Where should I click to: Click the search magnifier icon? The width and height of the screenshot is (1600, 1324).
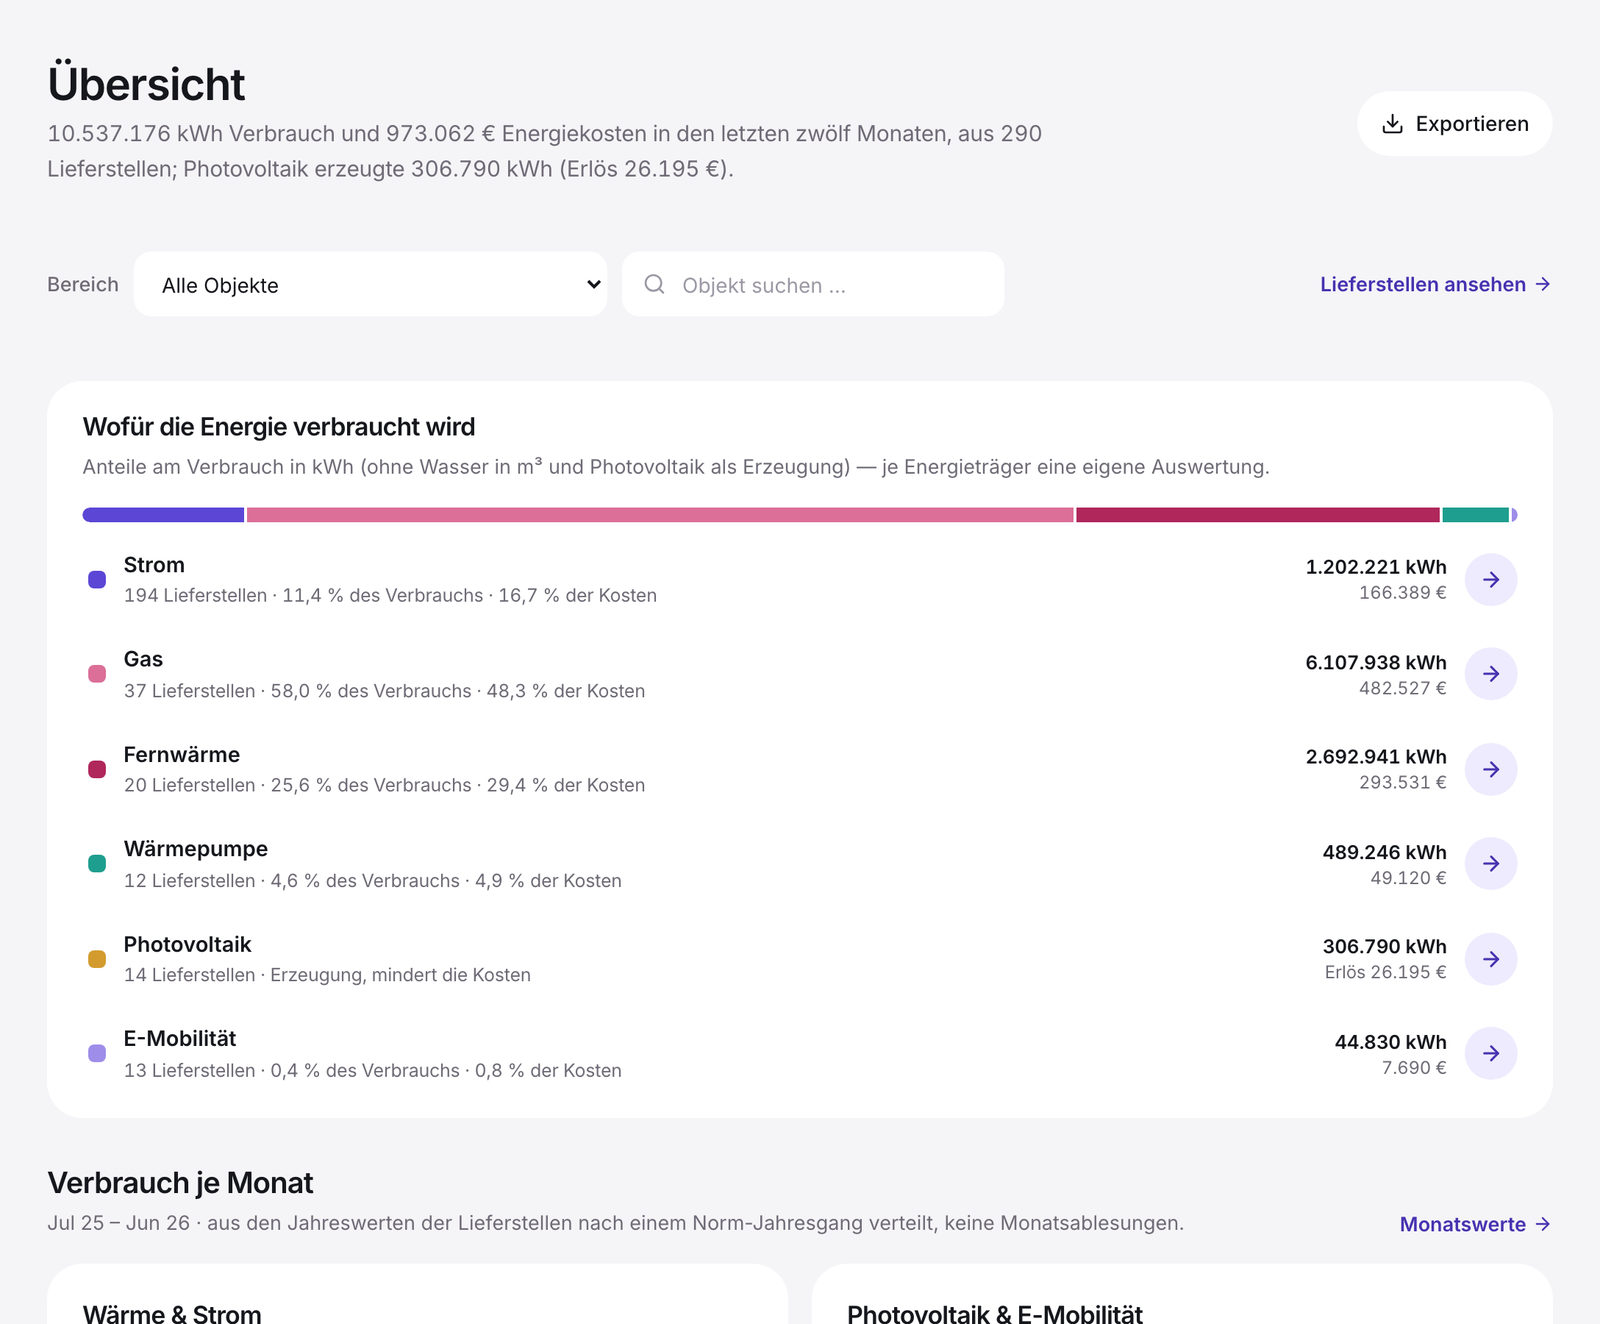tap(654, 284)
